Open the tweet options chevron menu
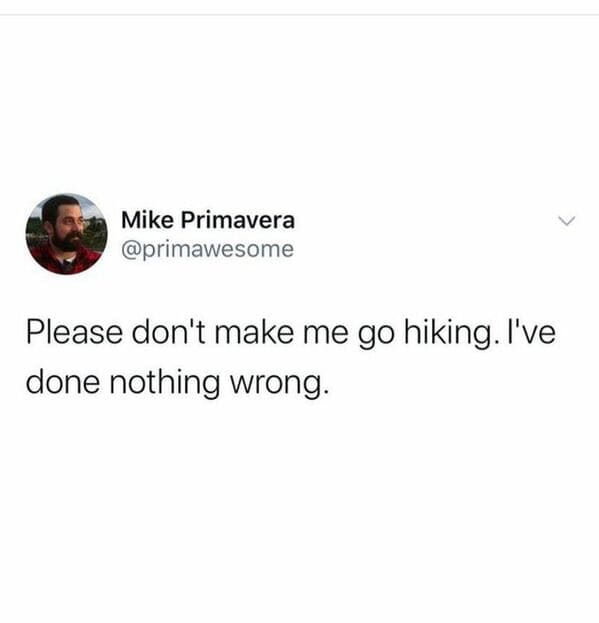Viewport: 599px width, 623px height. tap(566, 221)
